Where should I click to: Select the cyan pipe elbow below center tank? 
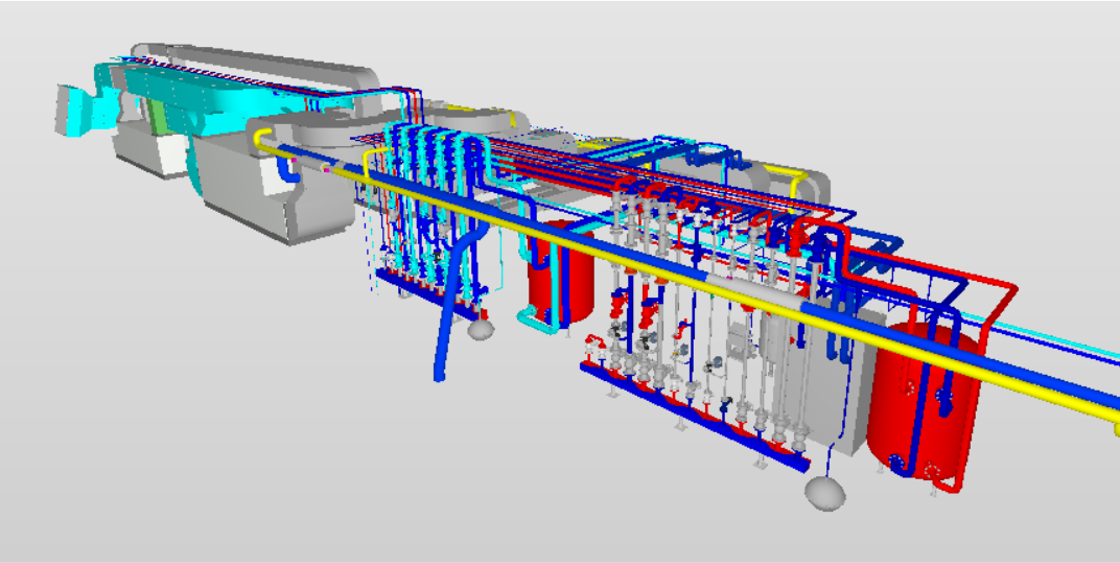coord(527,320)
